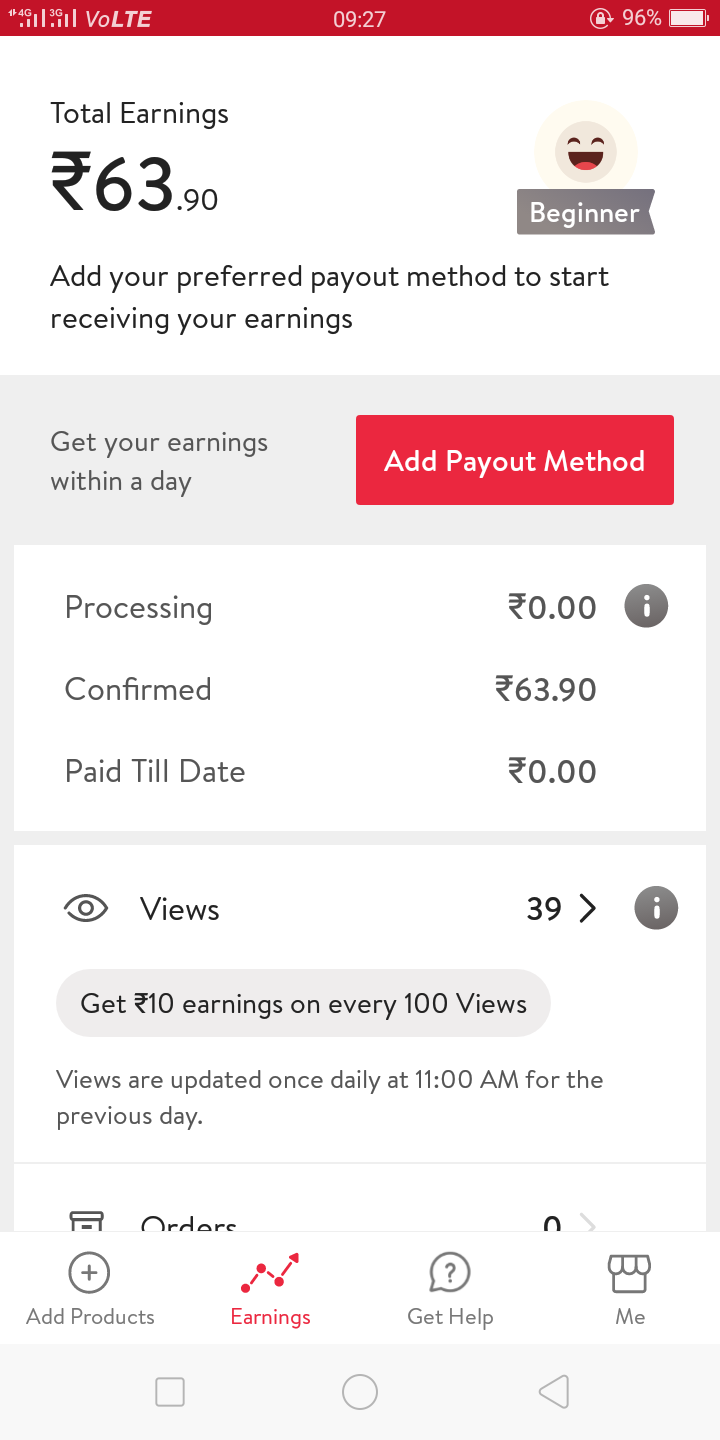Image resolution: width=720 pixels, height=1440 pixels.
Task: Tap the Total Earnings ₹63.90 amount
Action: (135, 184)
